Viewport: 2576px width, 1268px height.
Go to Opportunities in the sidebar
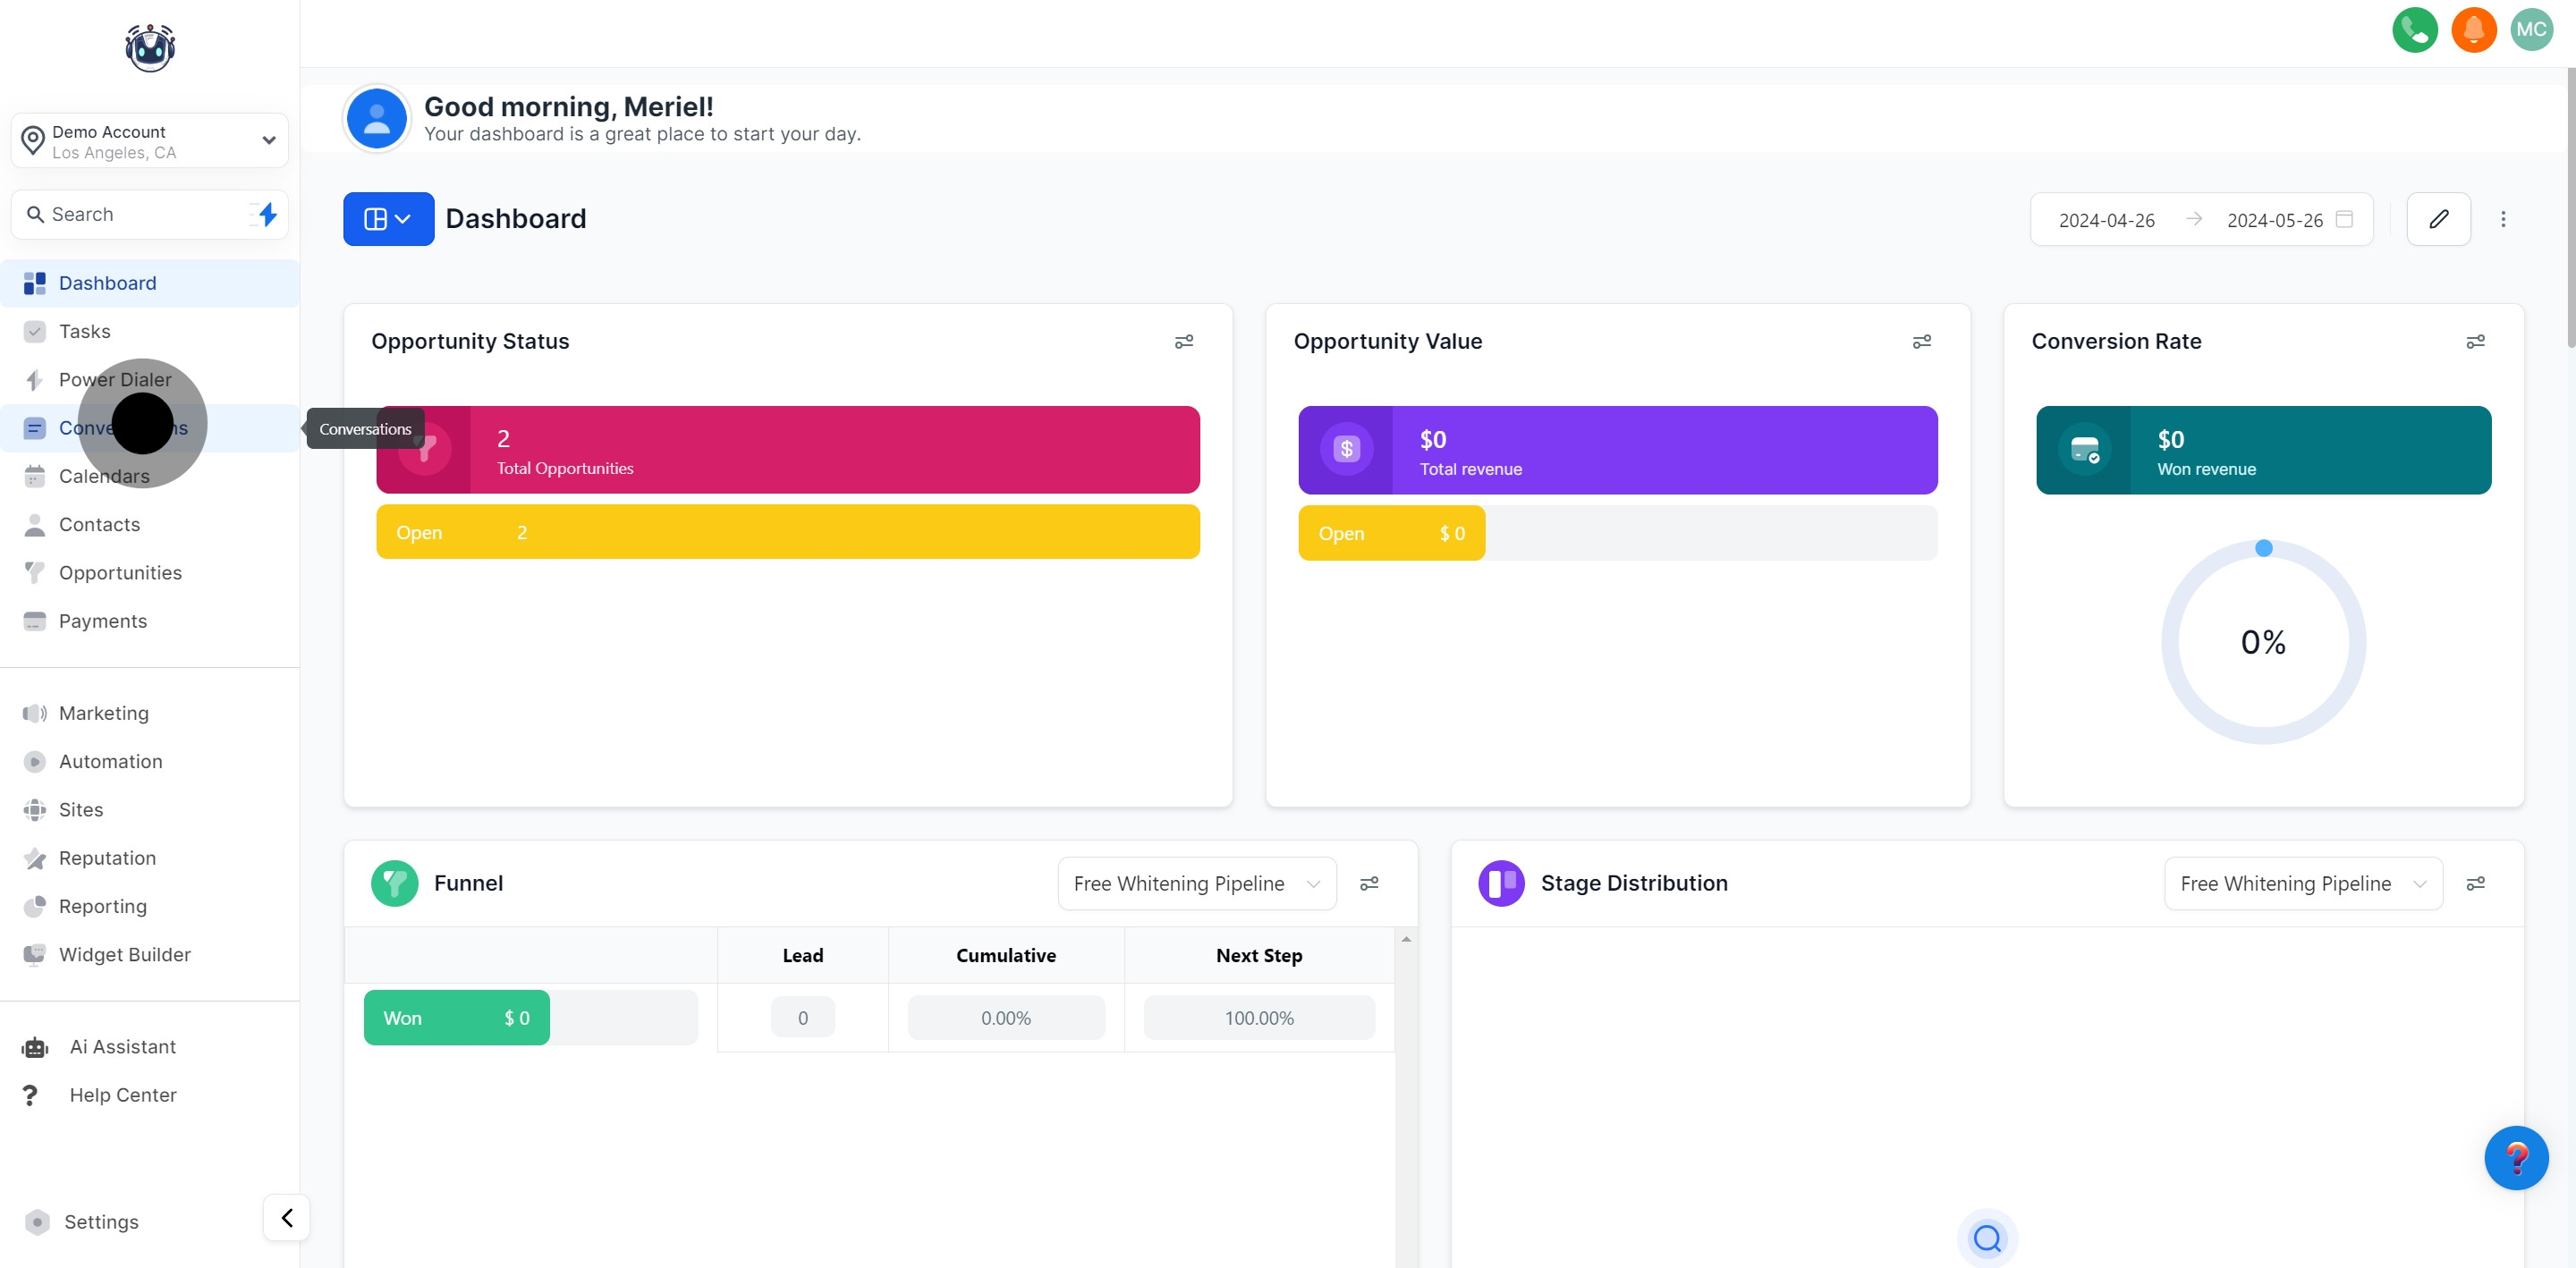(120, 573)
